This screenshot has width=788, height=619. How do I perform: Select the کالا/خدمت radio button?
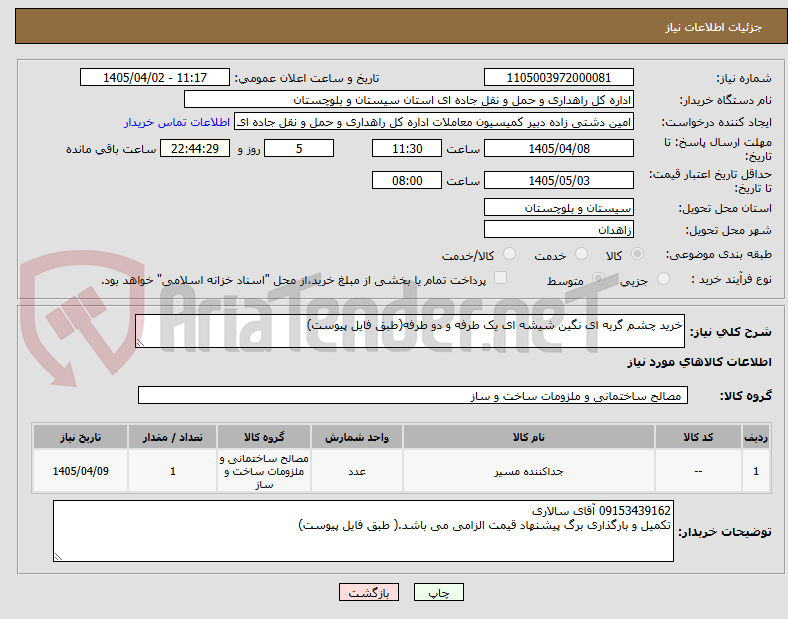pyautogui.click(x=510, y=254)
